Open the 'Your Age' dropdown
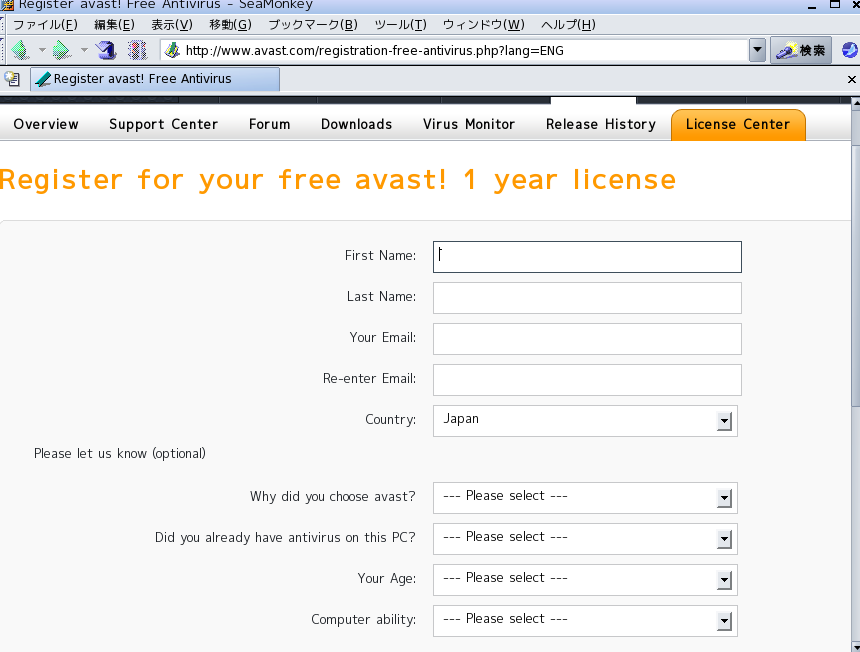 tap(724, 580)
